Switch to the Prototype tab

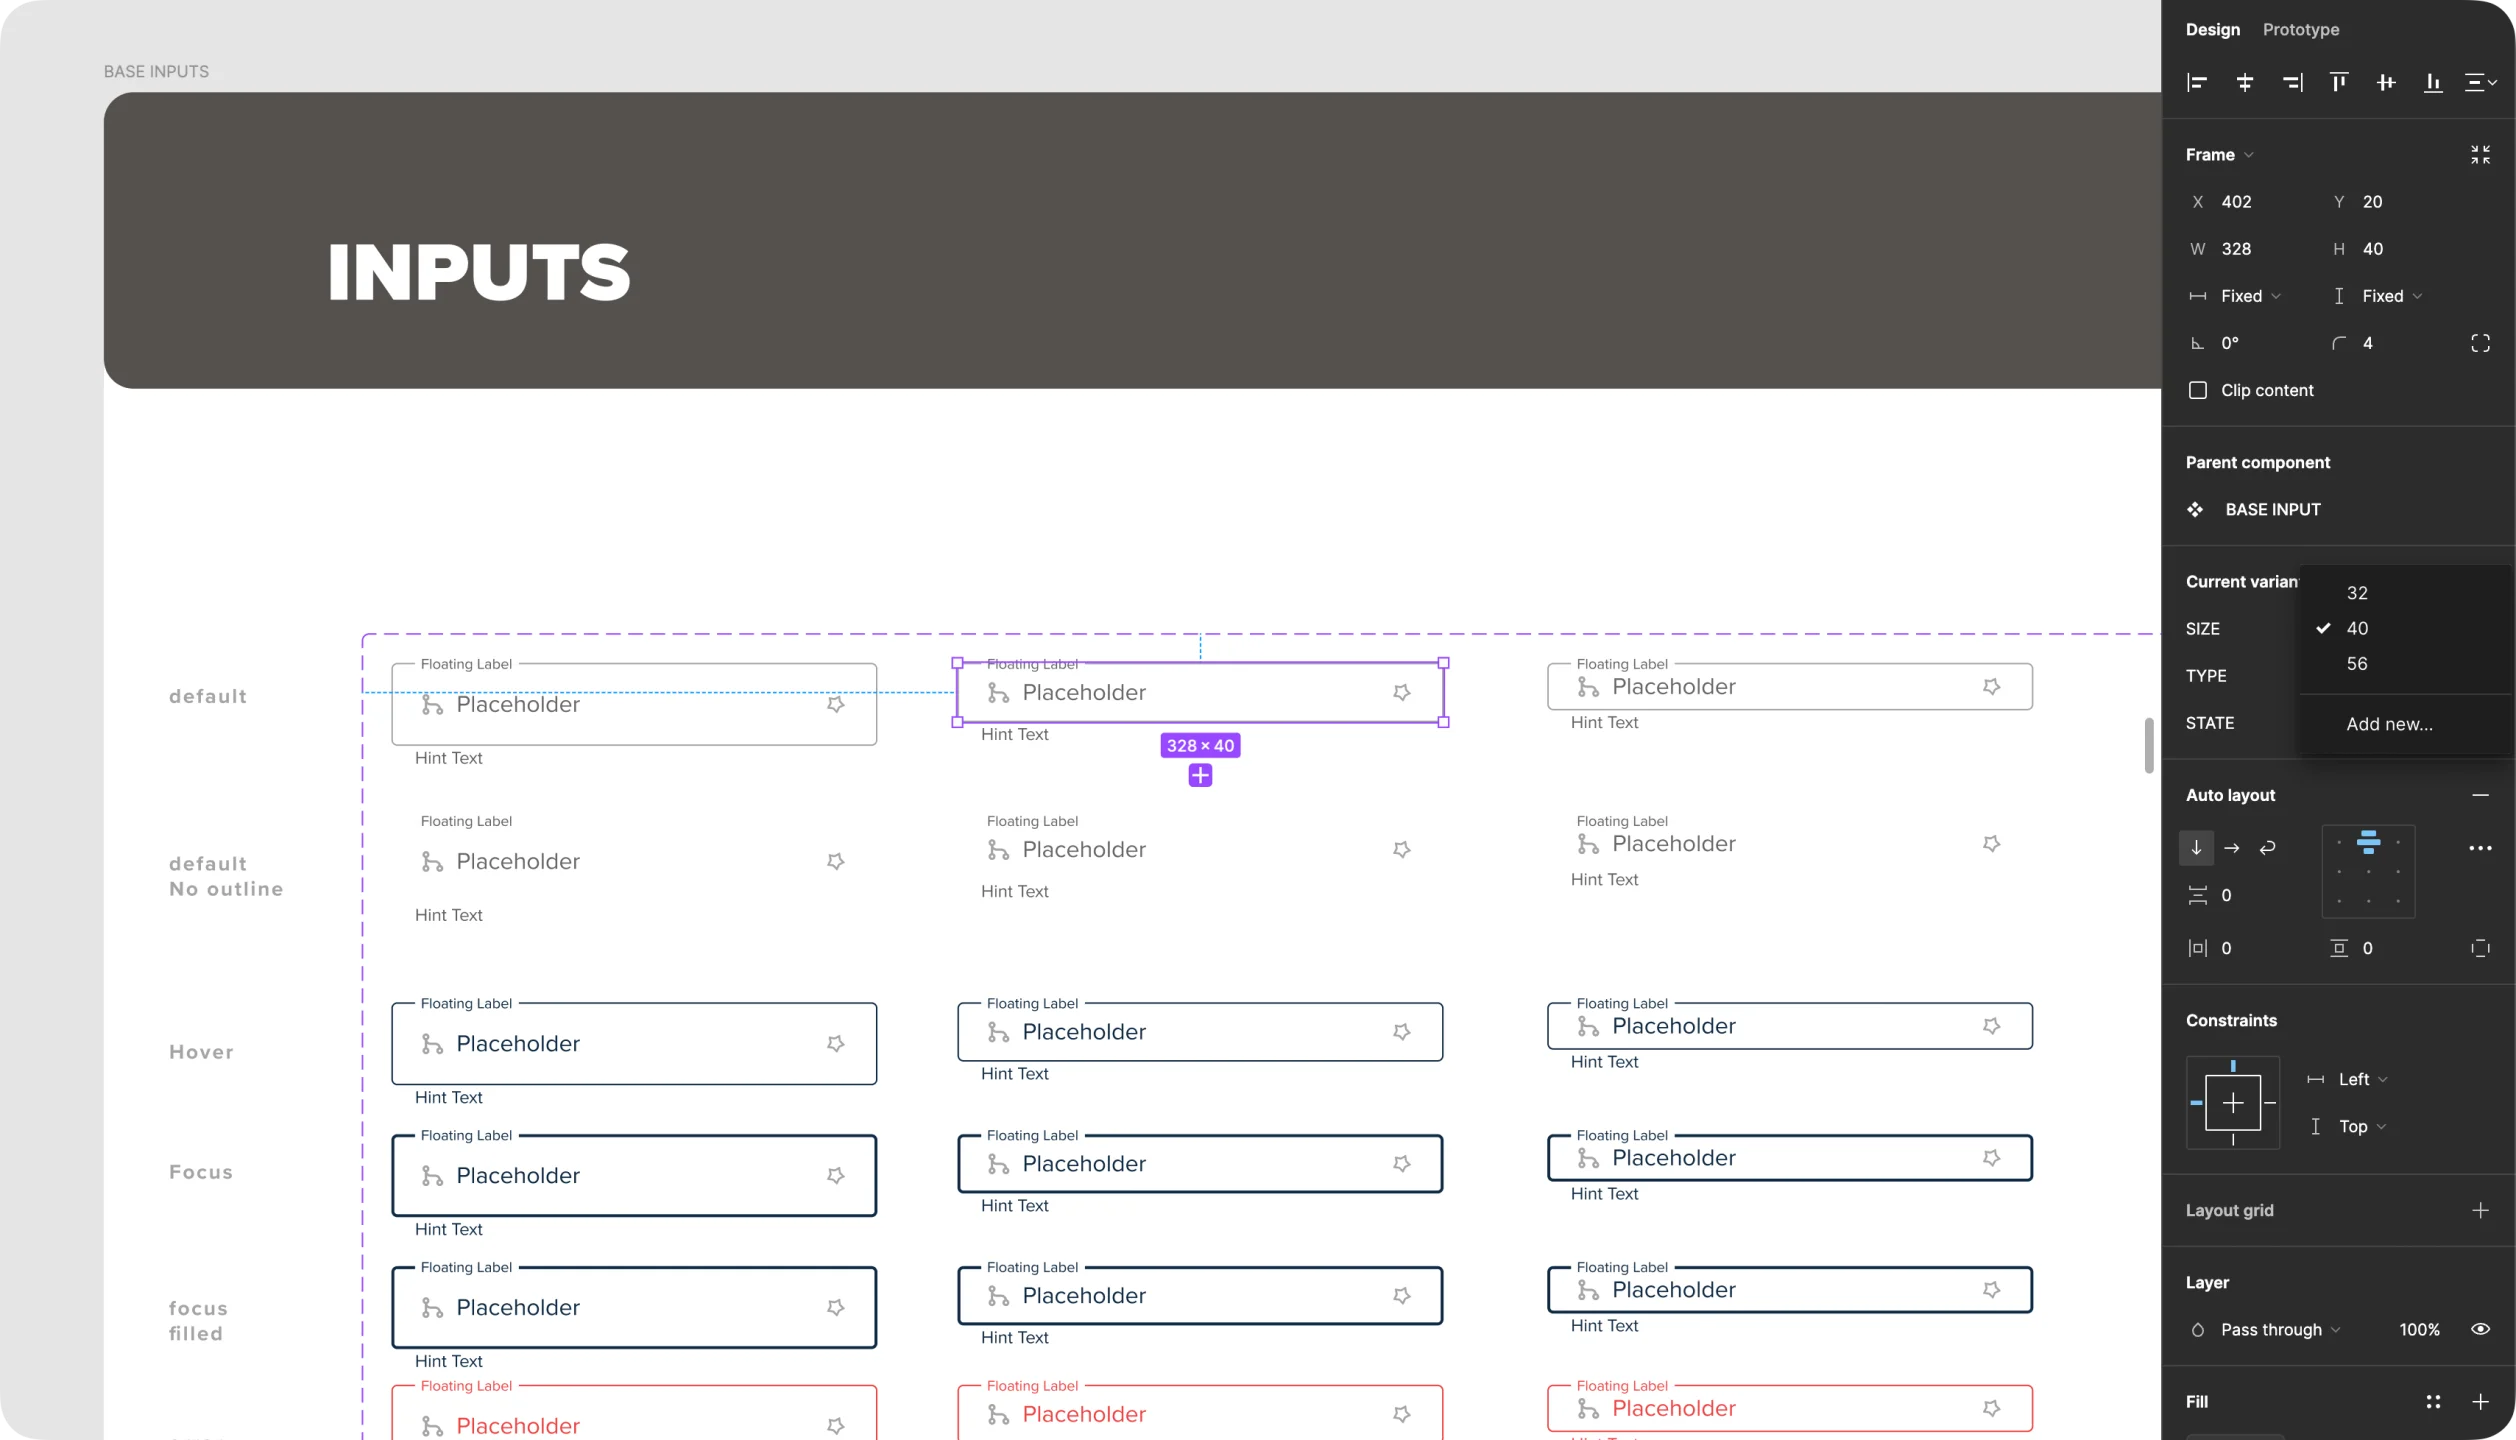point(2300,30)
